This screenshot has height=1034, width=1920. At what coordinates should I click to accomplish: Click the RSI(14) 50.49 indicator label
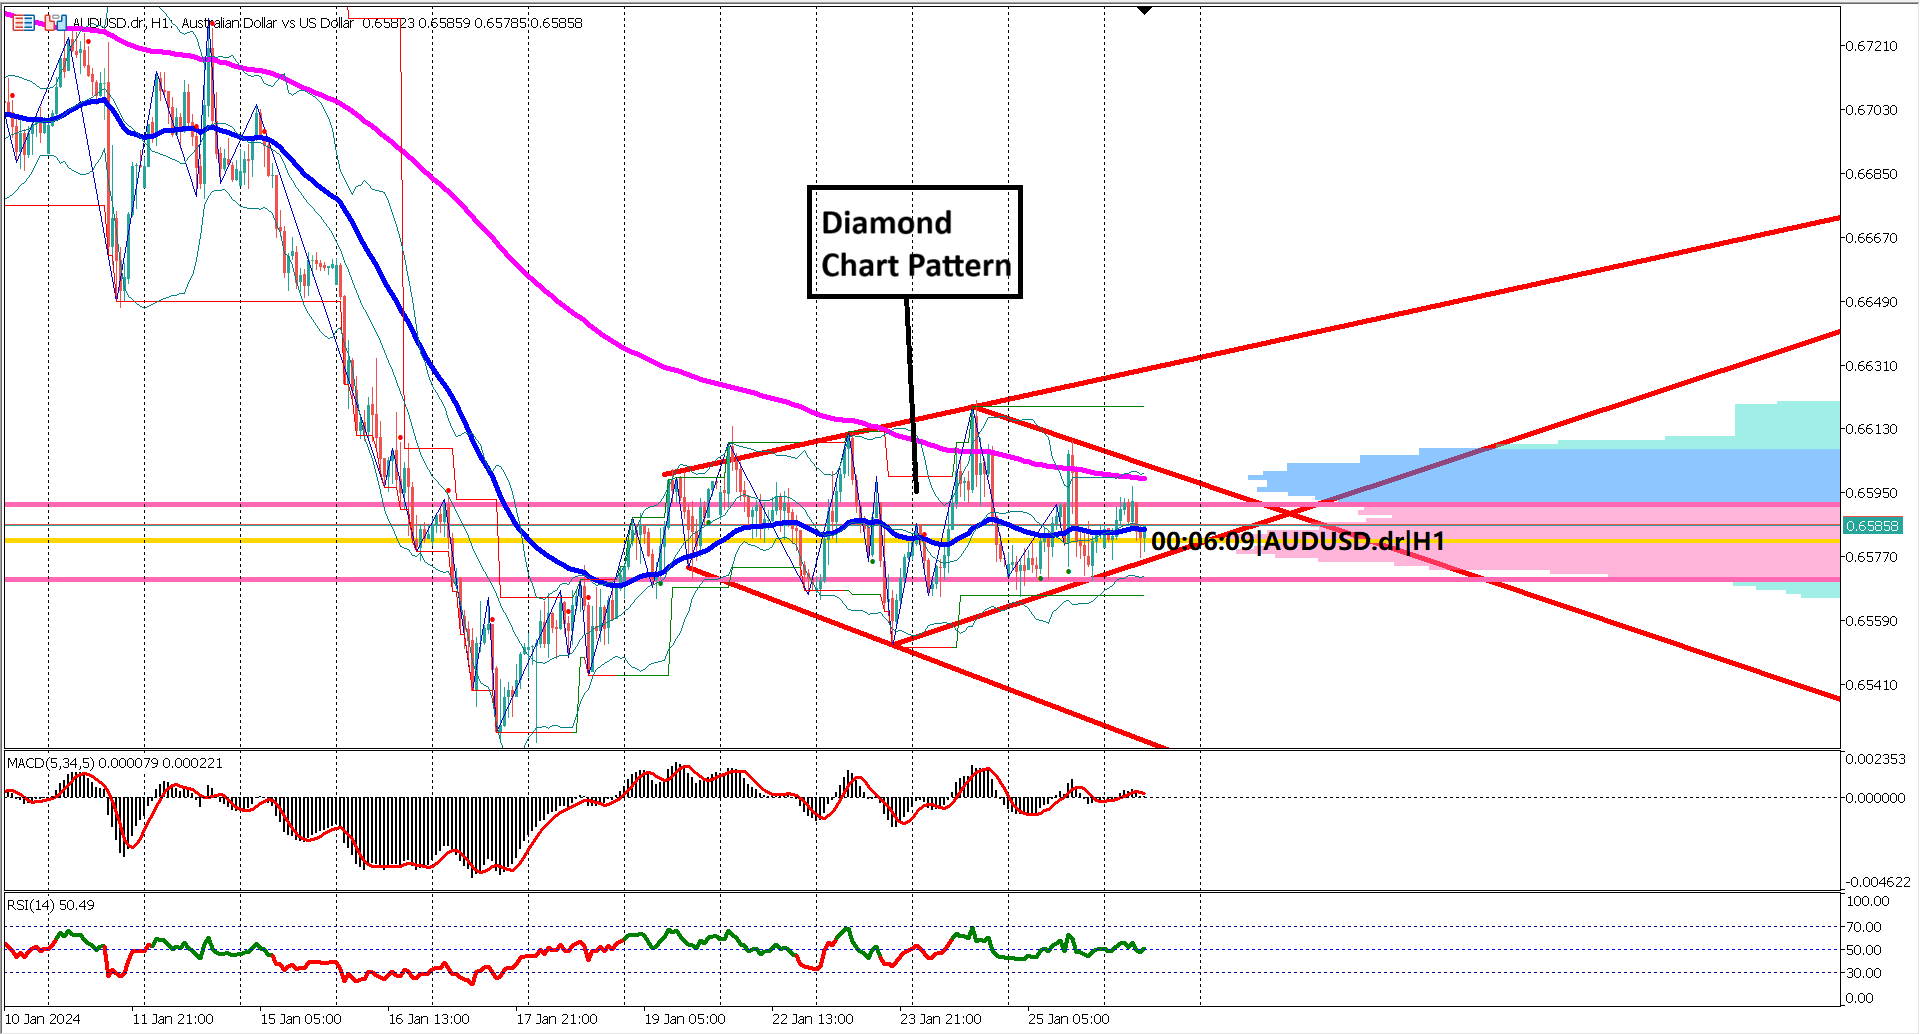[48, 904]
